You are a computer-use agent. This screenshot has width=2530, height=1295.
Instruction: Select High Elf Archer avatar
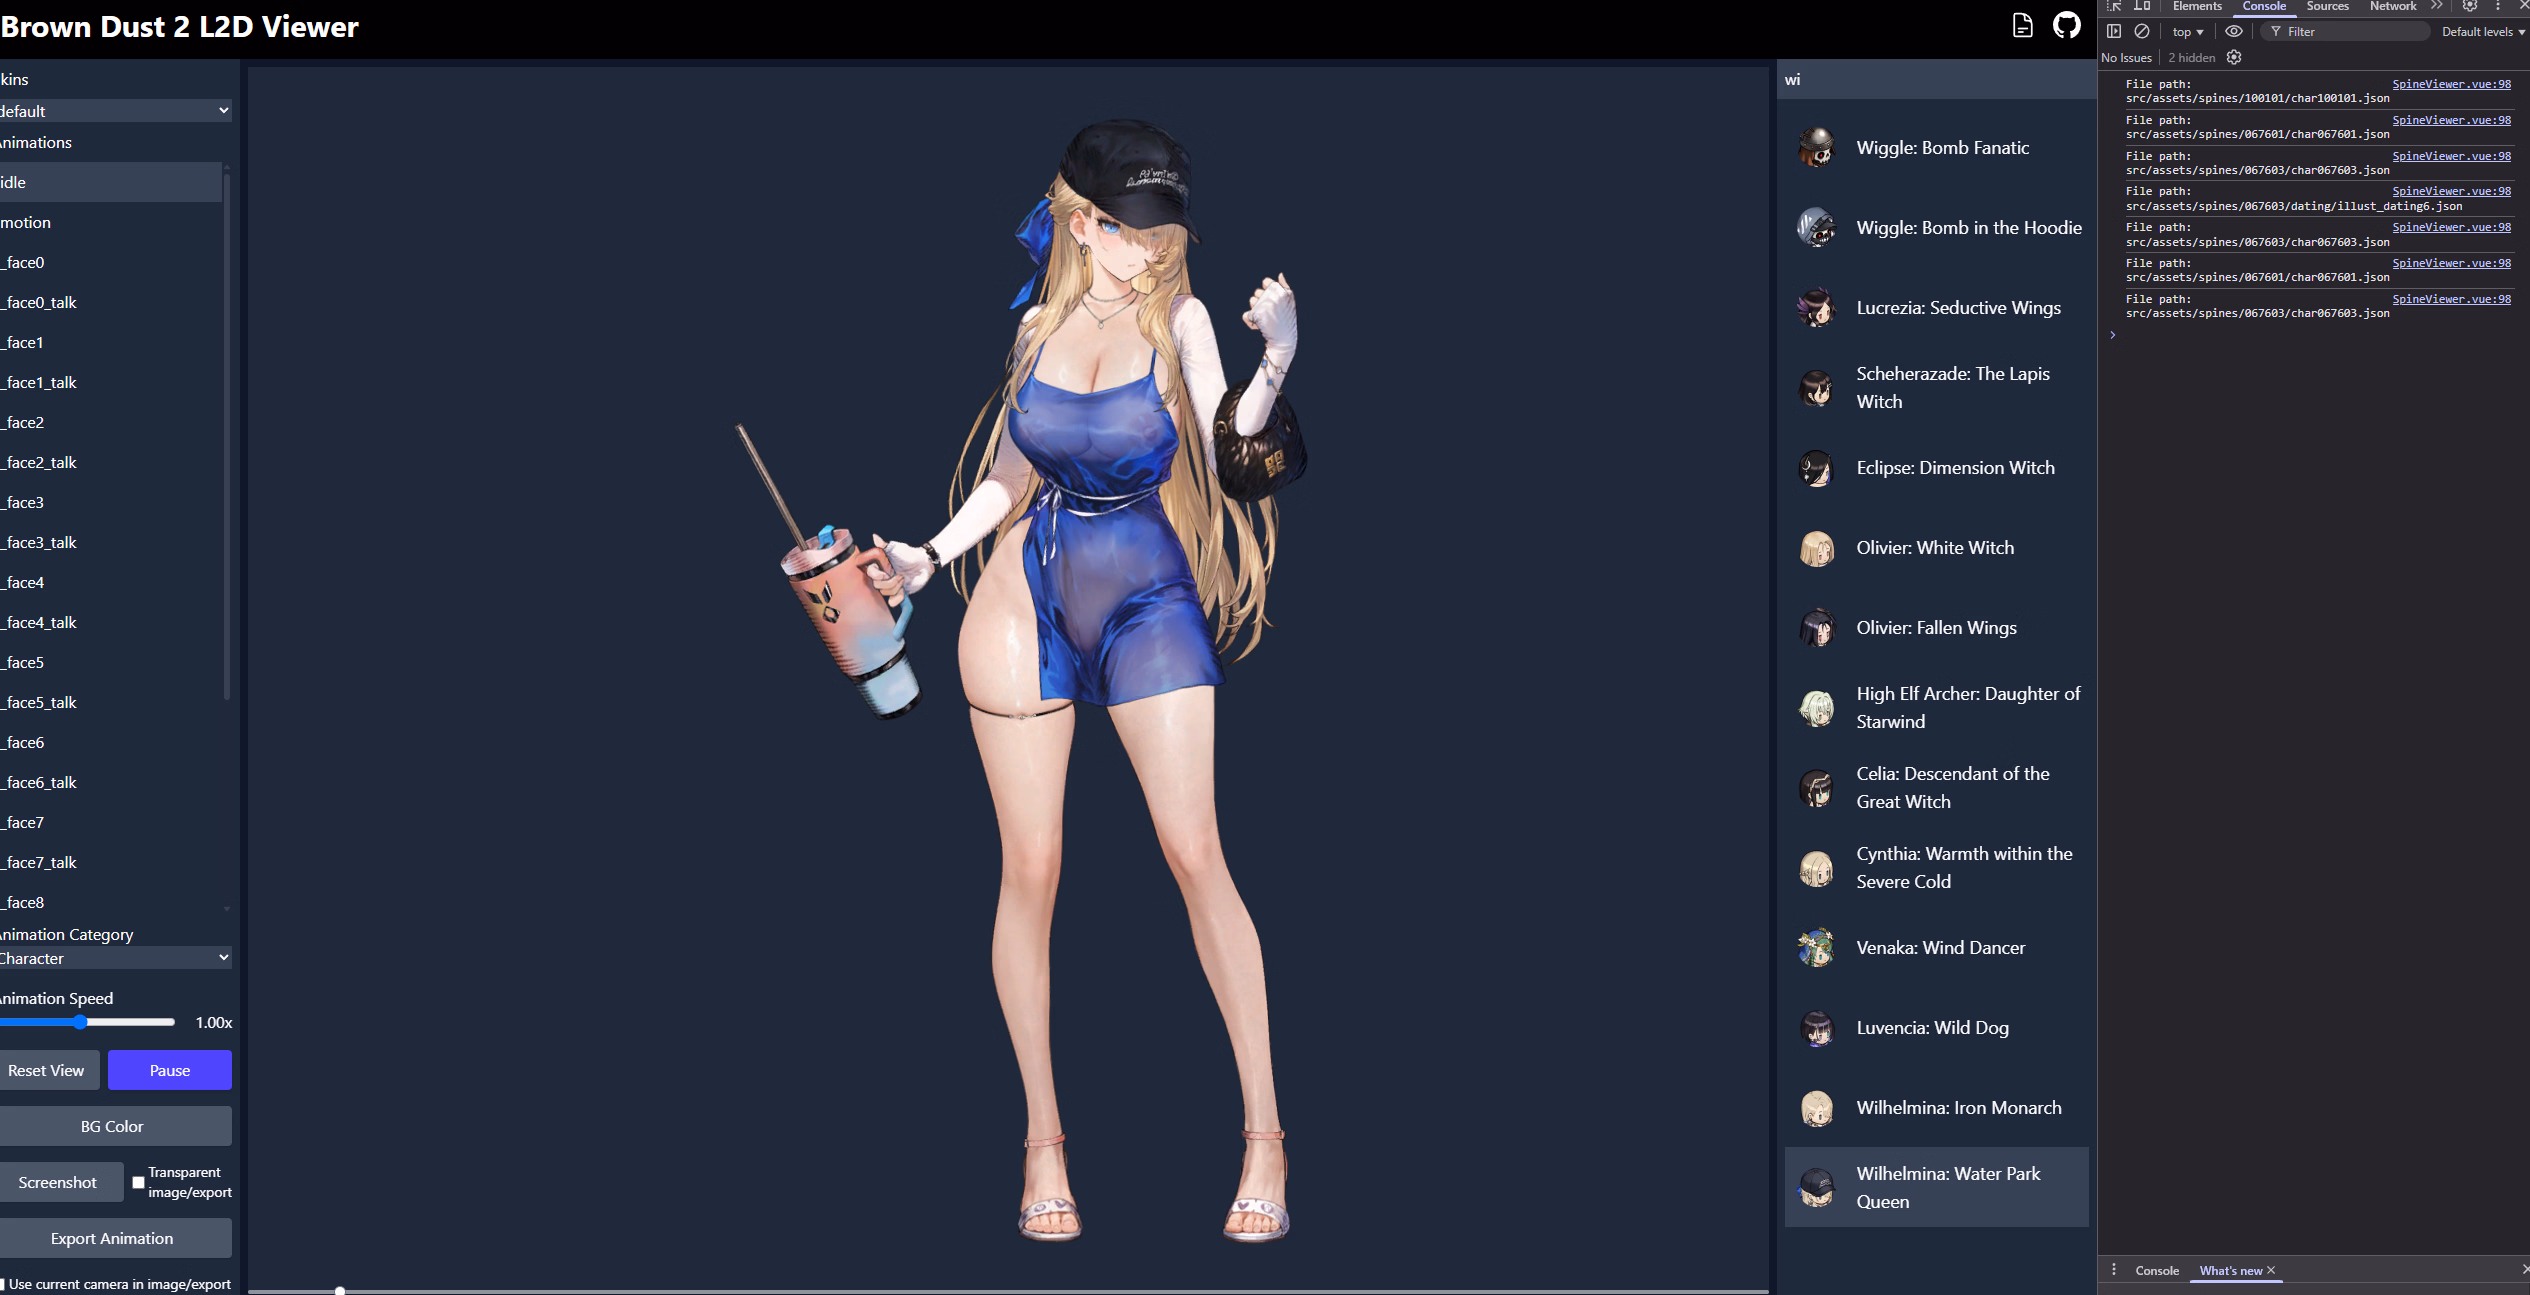(1817, 707)
